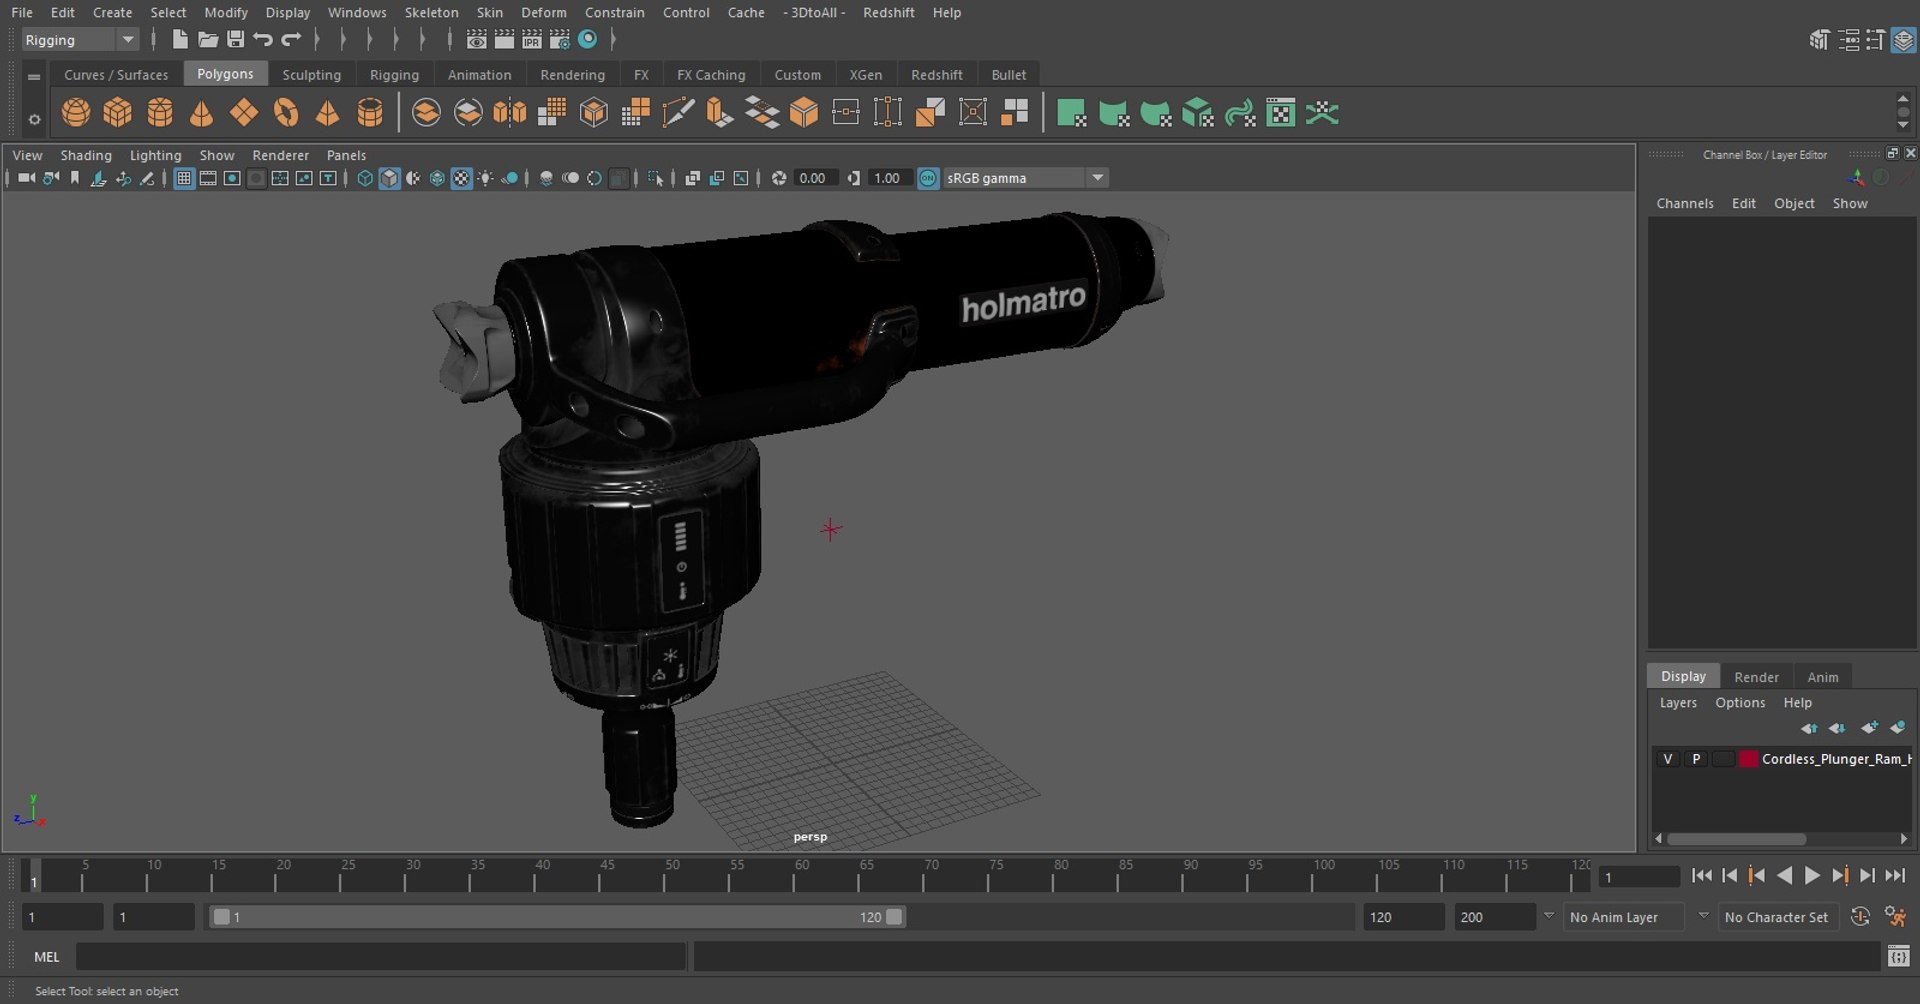Click the select camera icon in viewport toolbar
The image size is (1920, 1004).
(26, 178)
